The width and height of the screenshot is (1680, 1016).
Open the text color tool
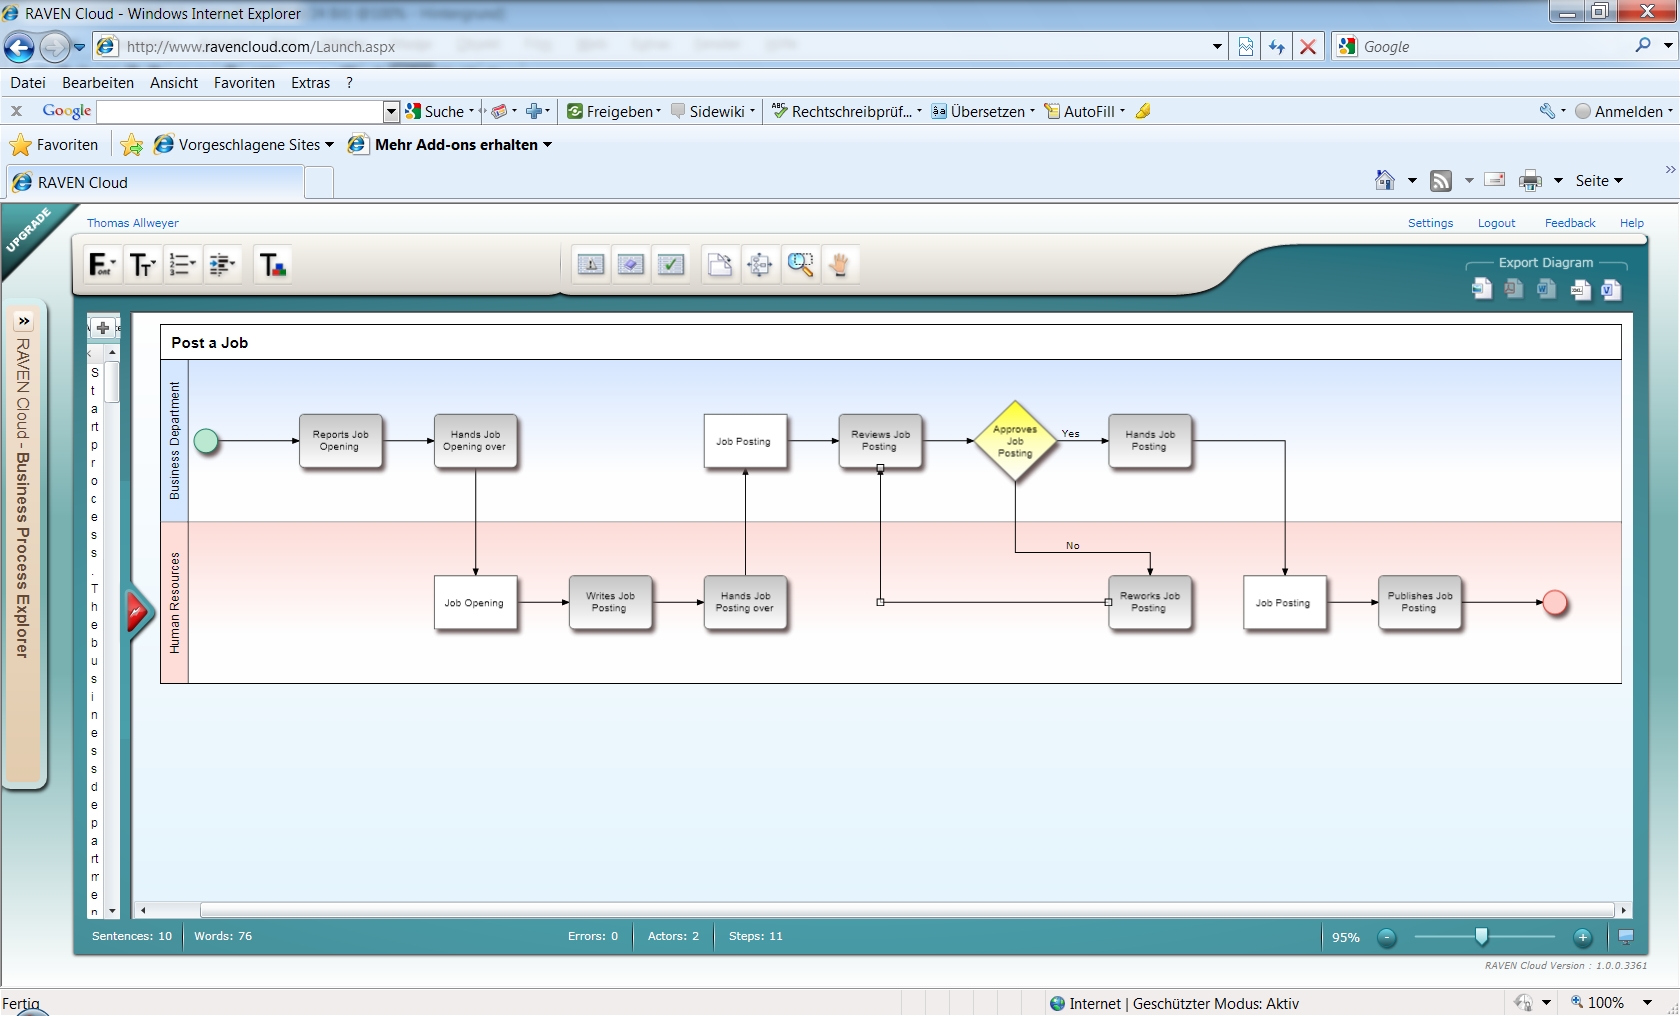pos(272,265)
